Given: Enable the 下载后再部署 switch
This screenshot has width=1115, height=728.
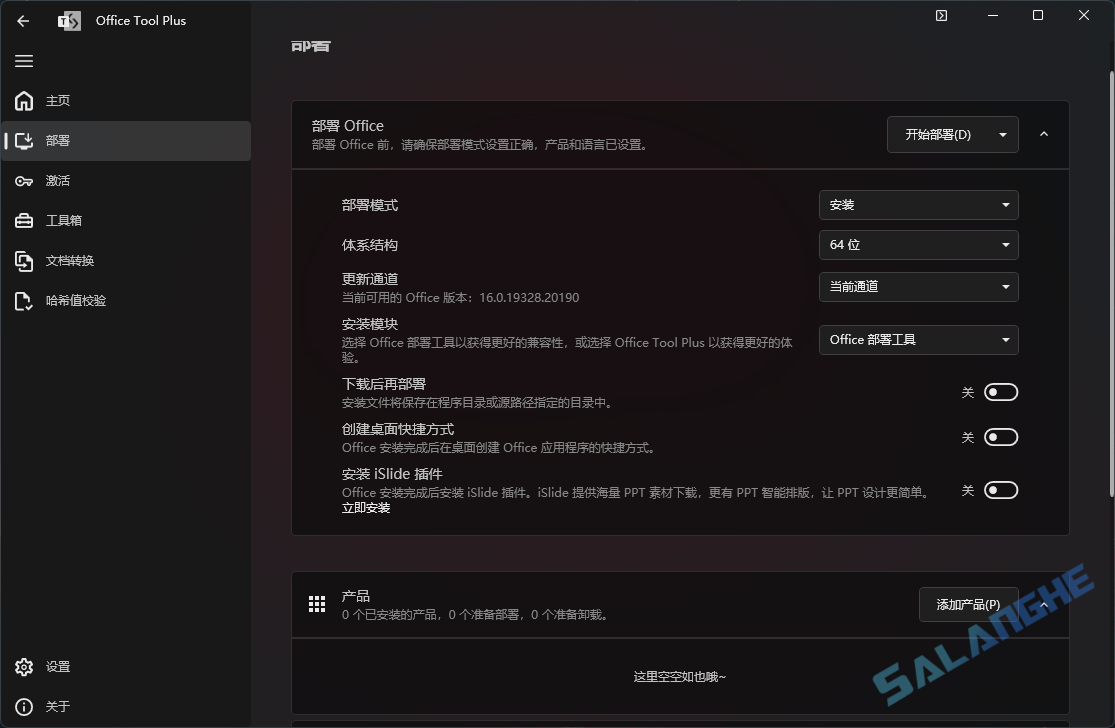Looking at the screenshot, I should pos(1000,391).
